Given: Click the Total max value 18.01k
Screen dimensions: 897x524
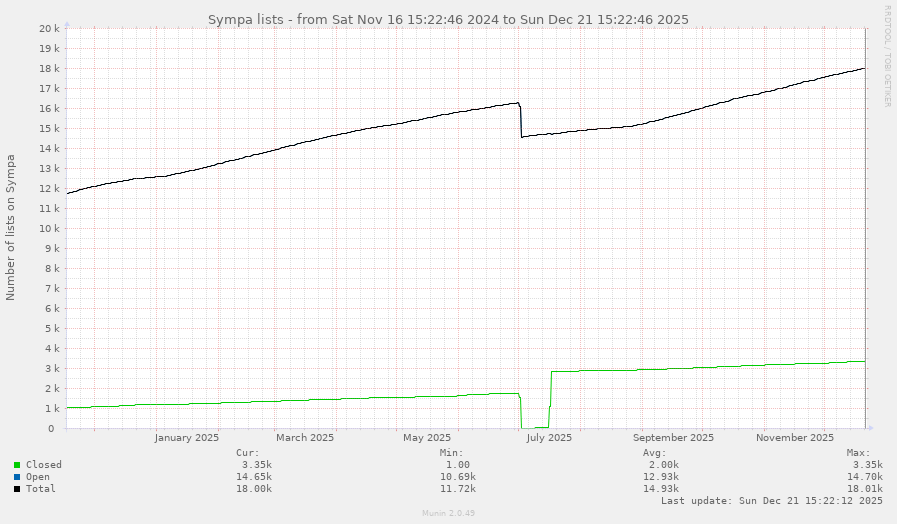Looking at the screenshot, I should [864, 489].
